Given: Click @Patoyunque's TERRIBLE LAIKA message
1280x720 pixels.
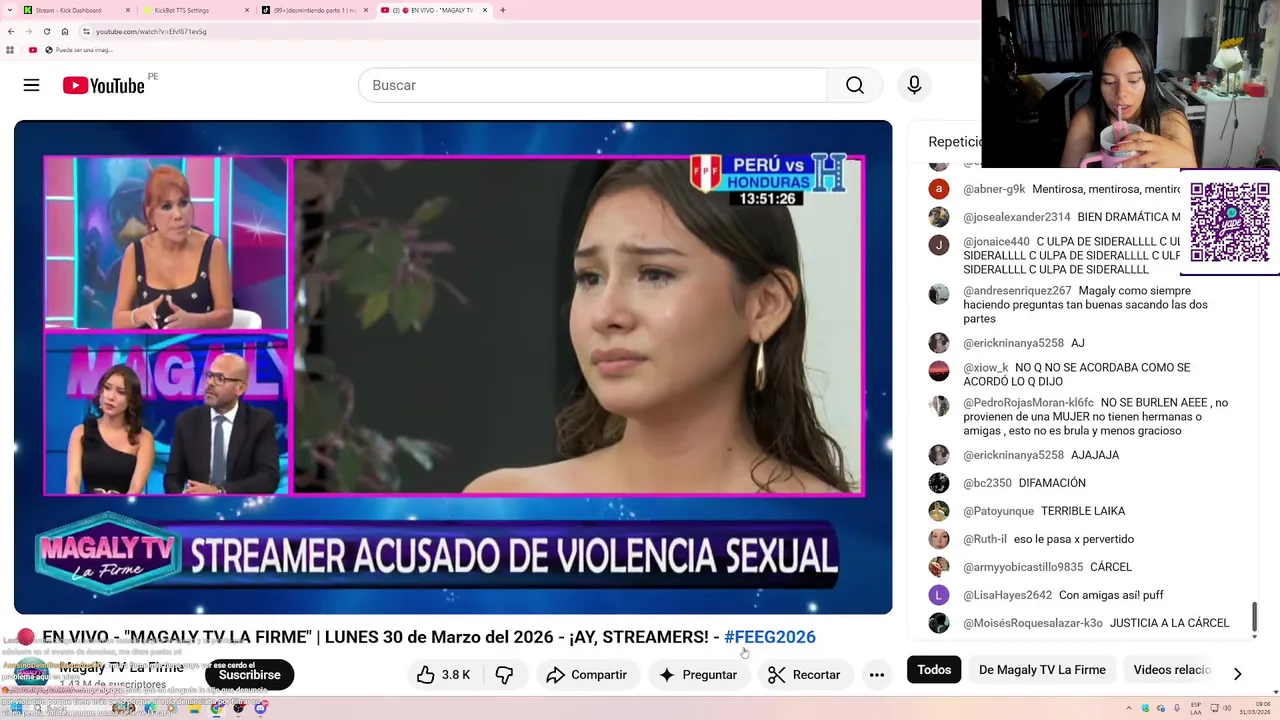Looking at the screenshot, I should point(1083,511).
